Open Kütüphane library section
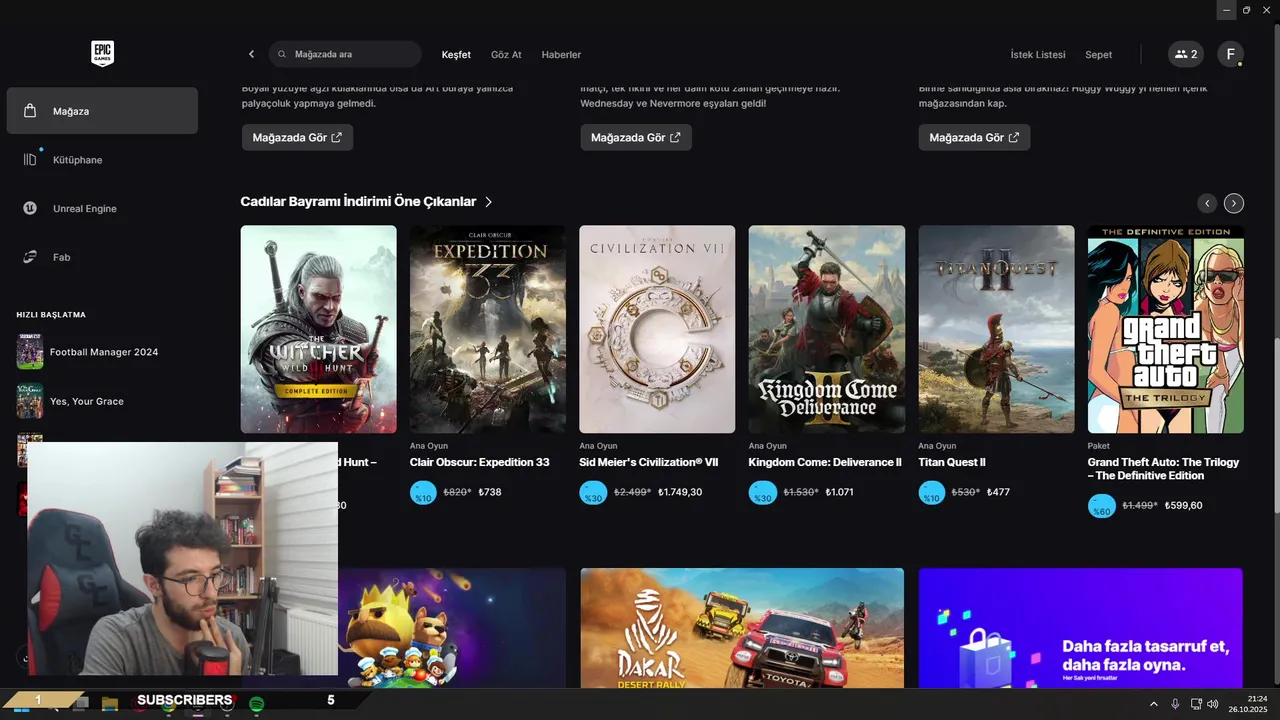The image size is (1280, 720). tap(102, 160)
